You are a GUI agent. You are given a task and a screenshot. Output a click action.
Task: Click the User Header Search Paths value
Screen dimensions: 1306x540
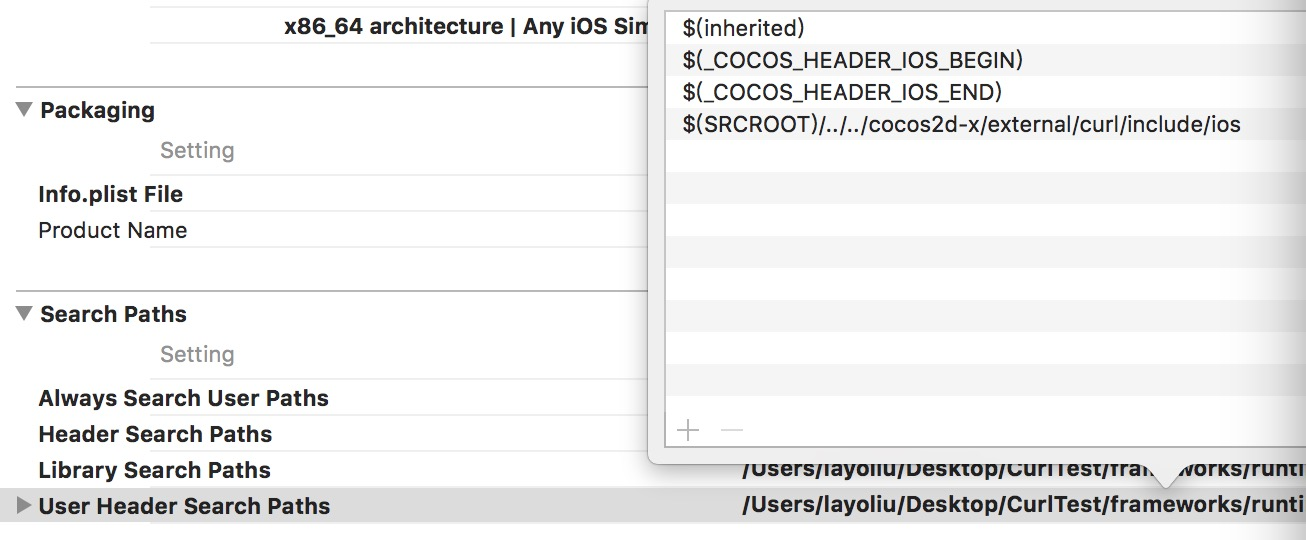1022,506
